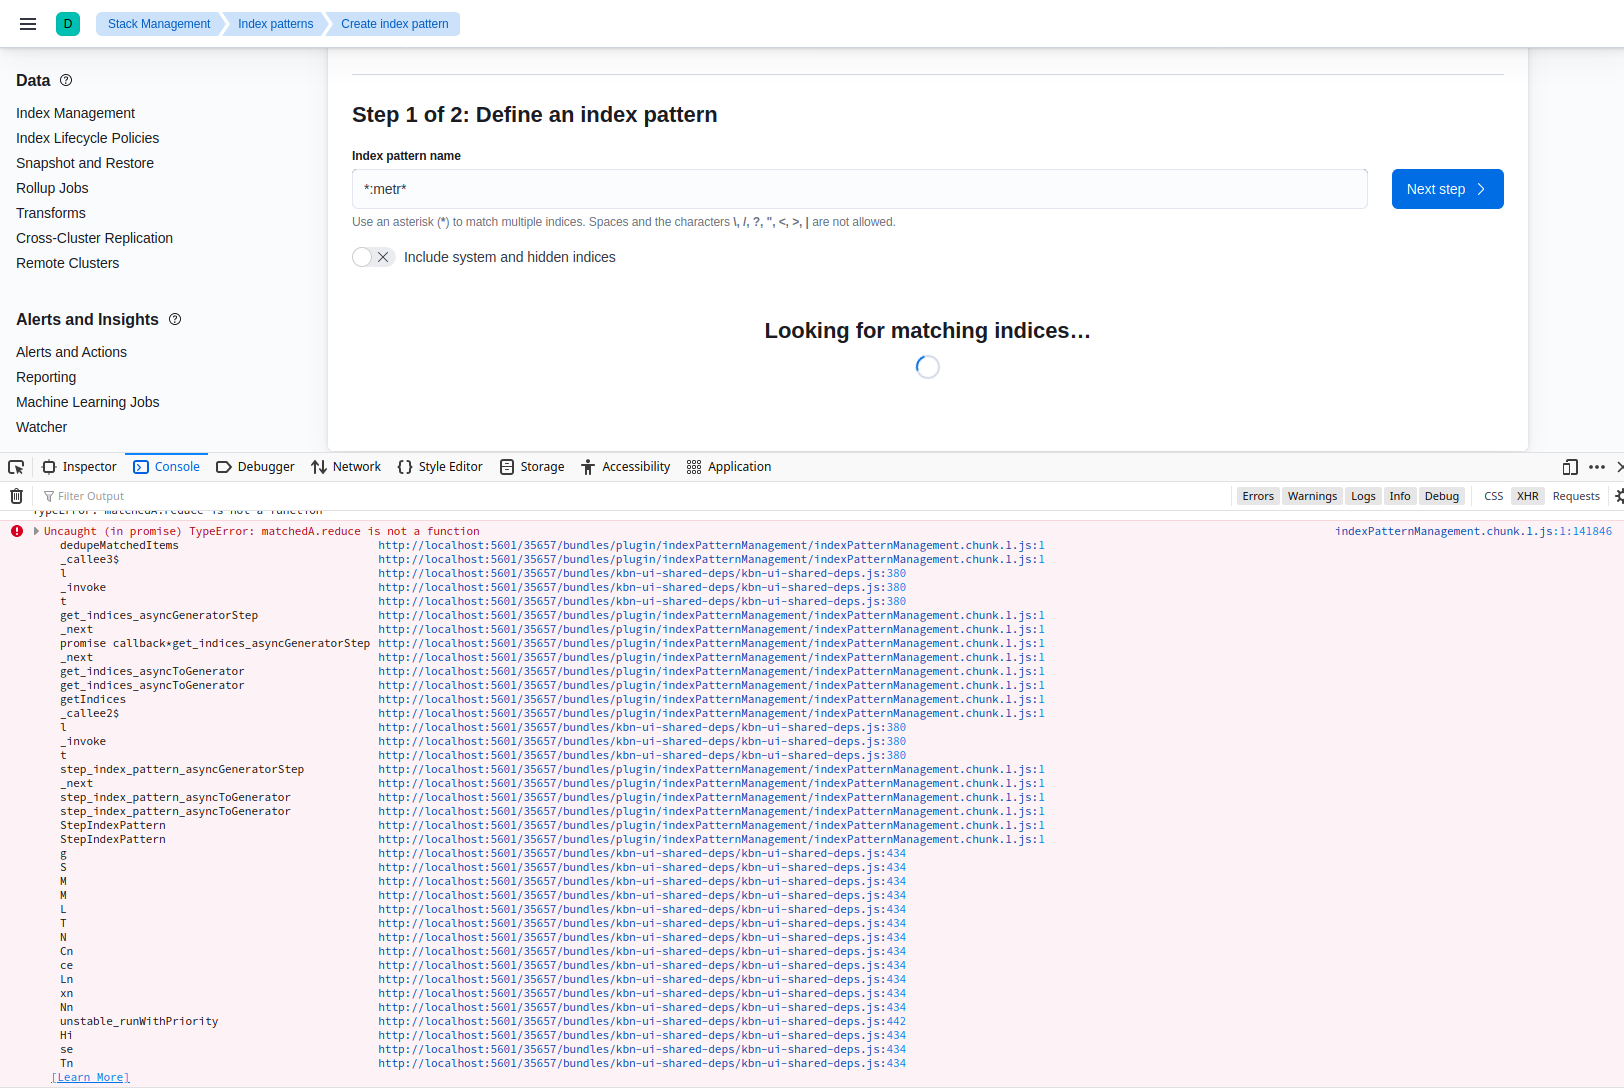1624x1092 pixels.
Task: Select the Console tab
Action: pyautogui.click(x=167, y=467)
